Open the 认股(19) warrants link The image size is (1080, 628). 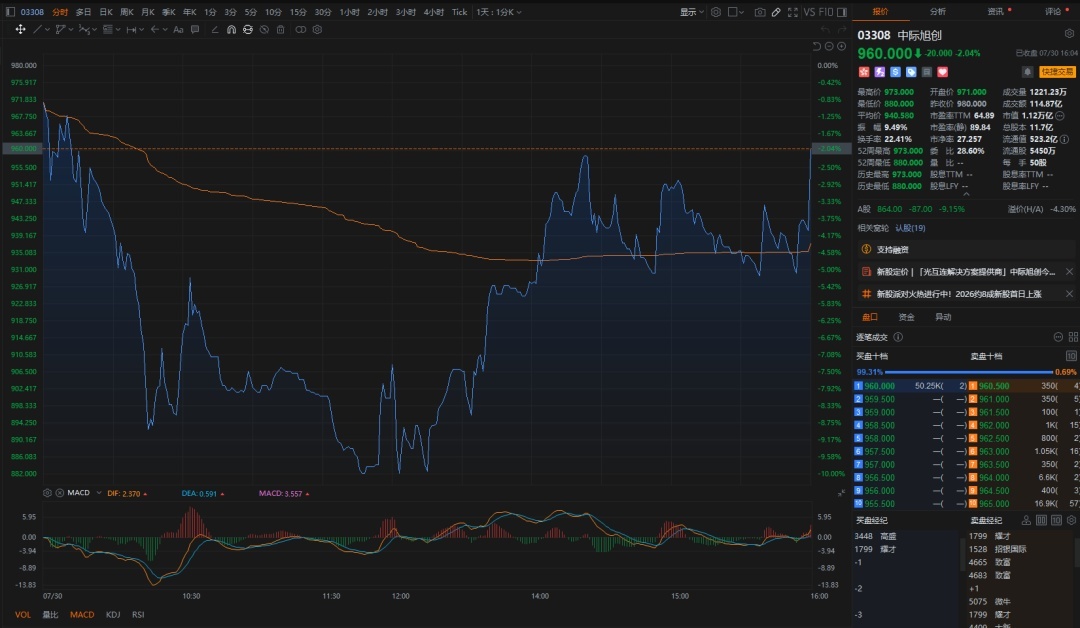point(910,228)
